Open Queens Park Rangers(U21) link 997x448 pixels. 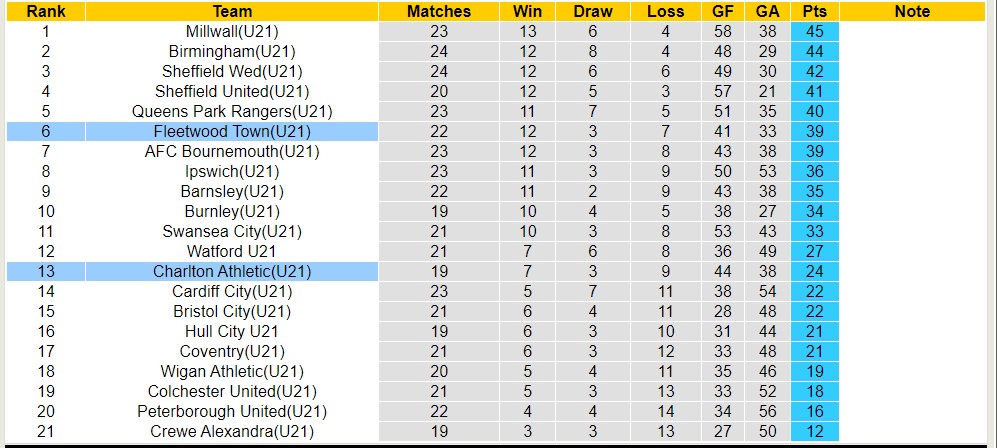click(232, 112)
